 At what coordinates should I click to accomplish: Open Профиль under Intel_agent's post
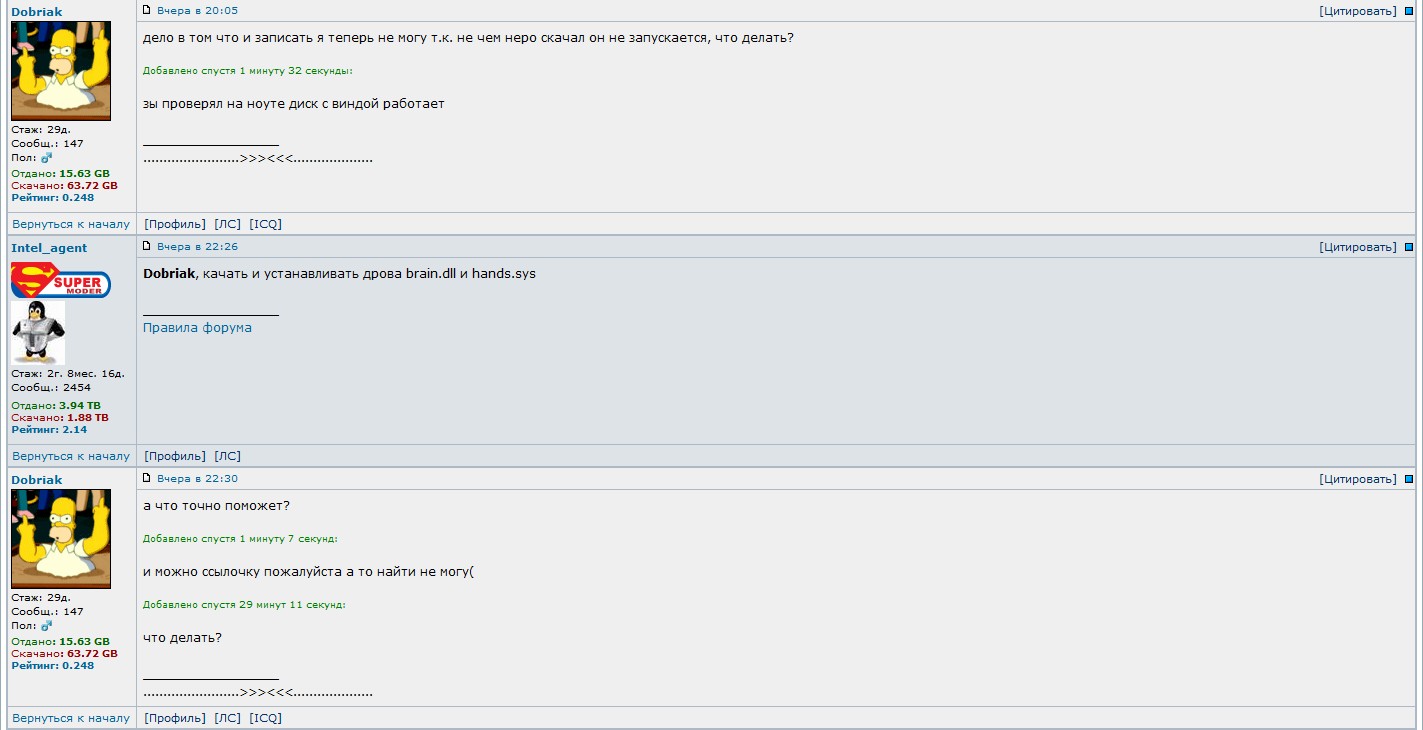pyautogui.click(x=175, y=456)
